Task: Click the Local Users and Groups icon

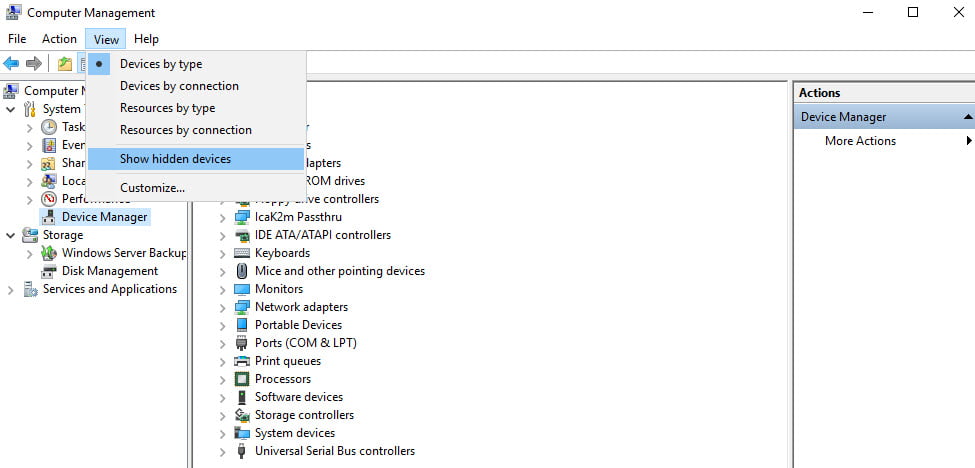Action: click(49, 181)
